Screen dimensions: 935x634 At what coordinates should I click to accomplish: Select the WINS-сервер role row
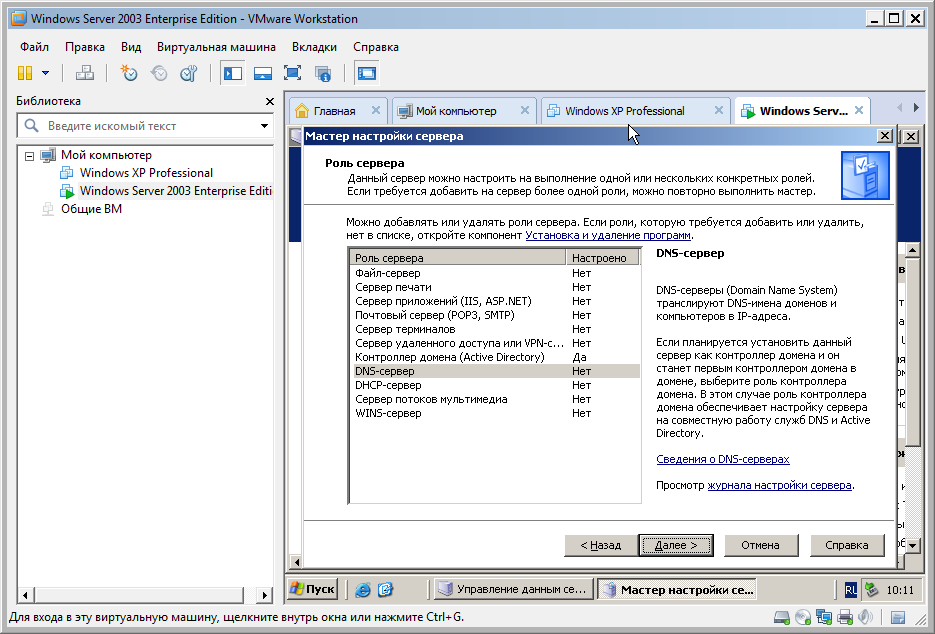496,413
